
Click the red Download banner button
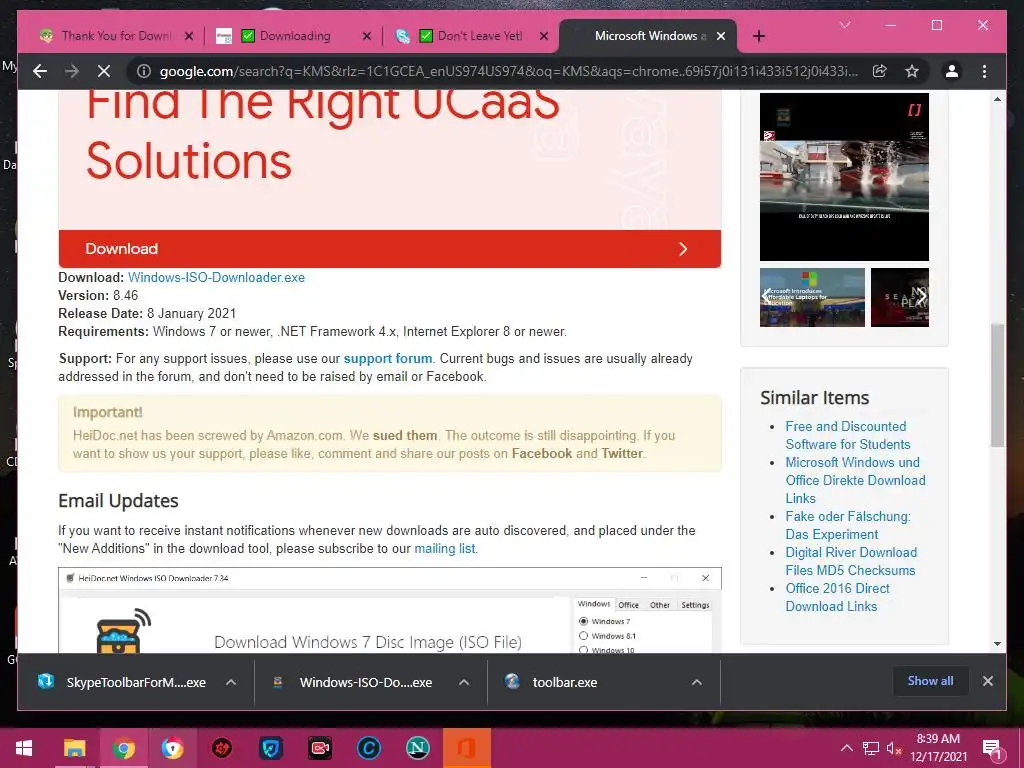tap(390, 249)
